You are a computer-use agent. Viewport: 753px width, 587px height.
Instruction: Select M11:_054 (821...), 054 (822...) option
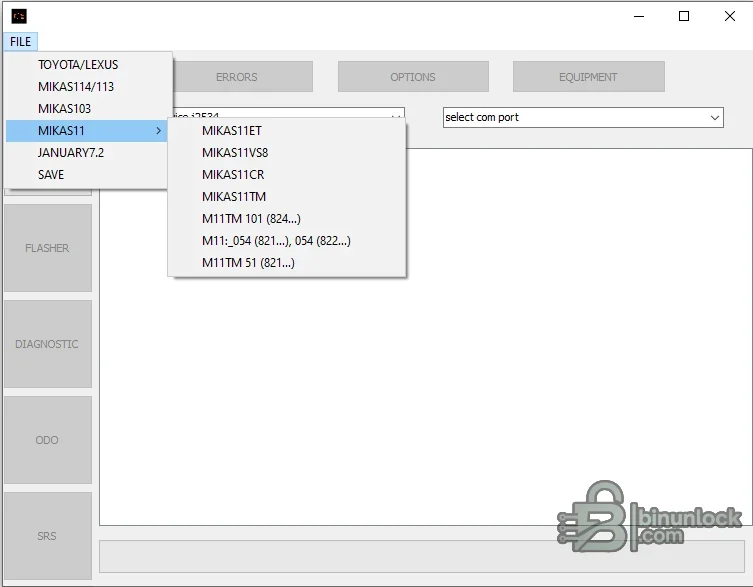287,241
